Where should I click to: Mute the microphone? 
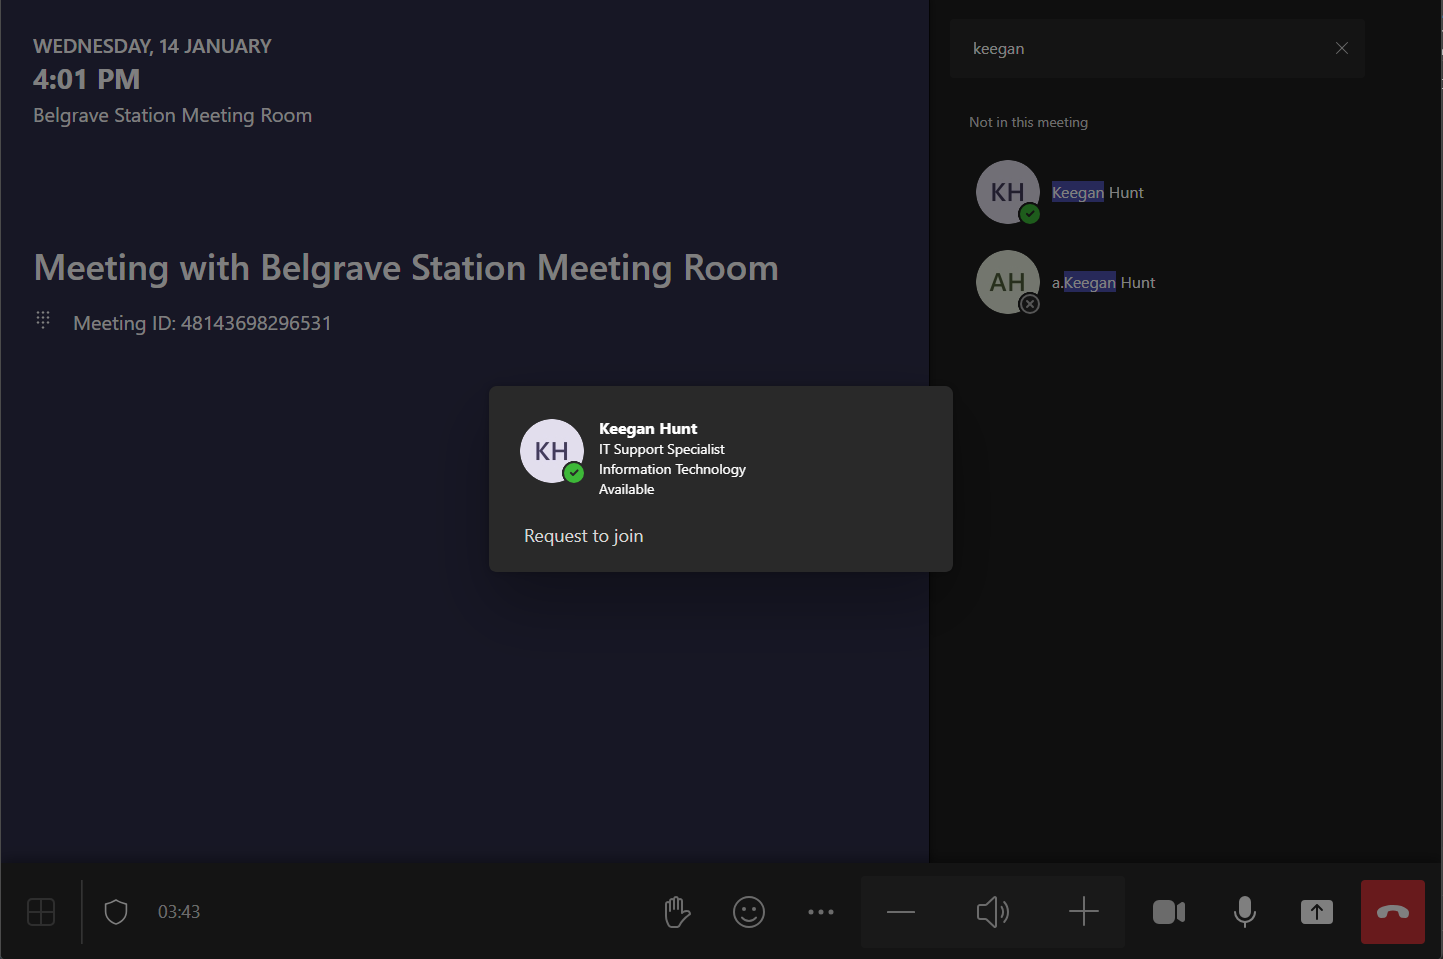(x=1244, y=912)
